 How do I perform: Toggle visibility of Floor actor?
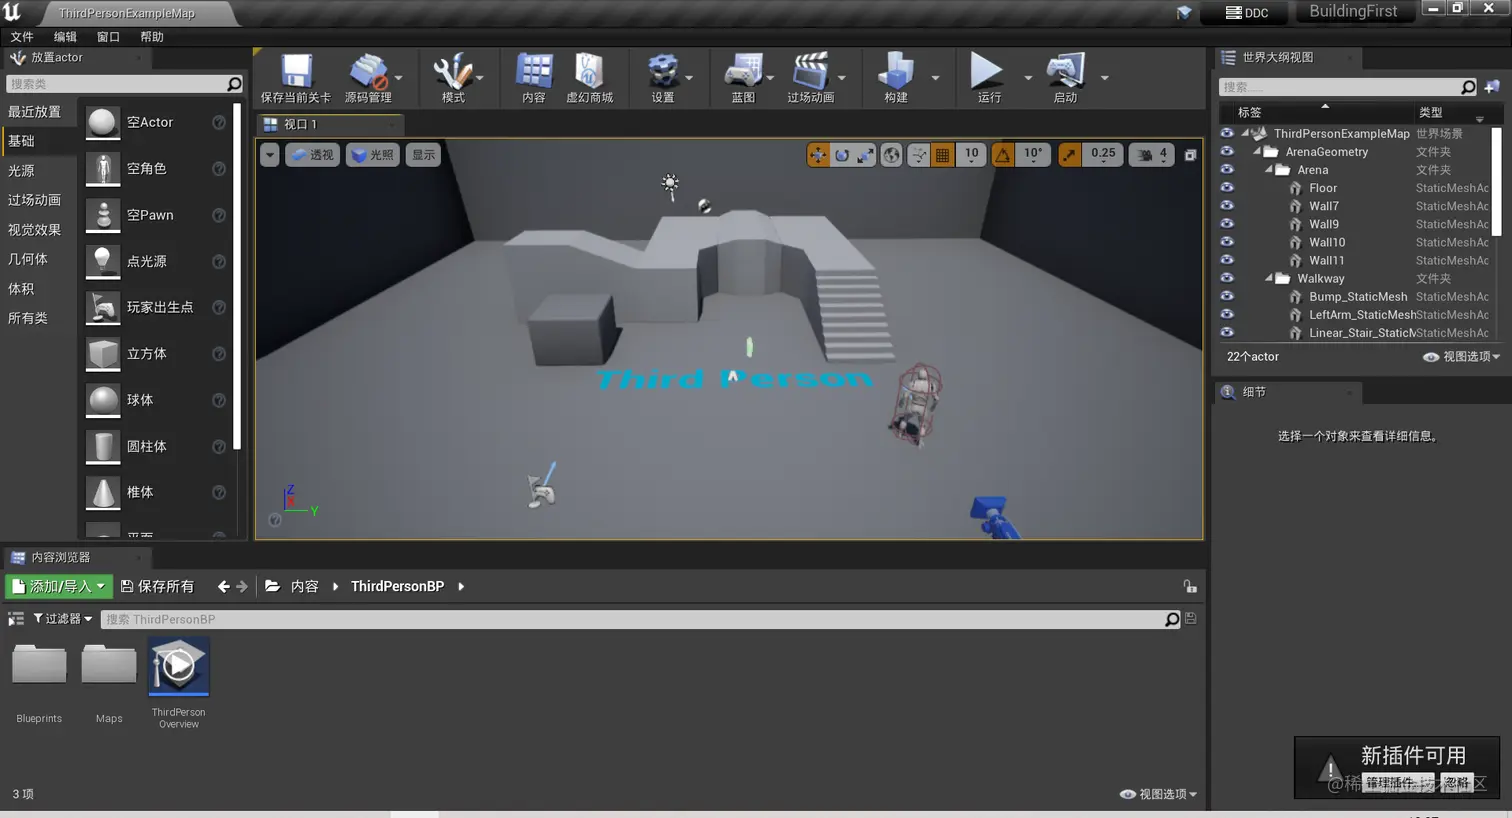point(1227,187)
